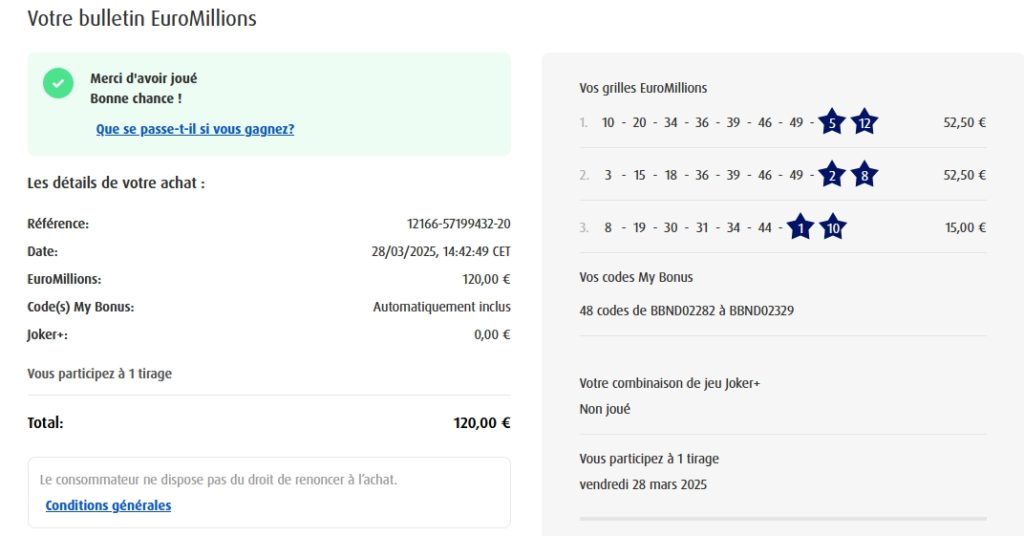Click star number 10 in grid 3

click(833, 227)
